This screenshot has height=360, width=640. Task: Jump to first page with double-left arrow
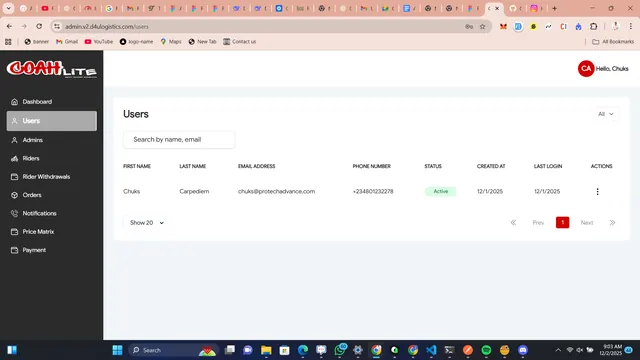pos(513,222)
